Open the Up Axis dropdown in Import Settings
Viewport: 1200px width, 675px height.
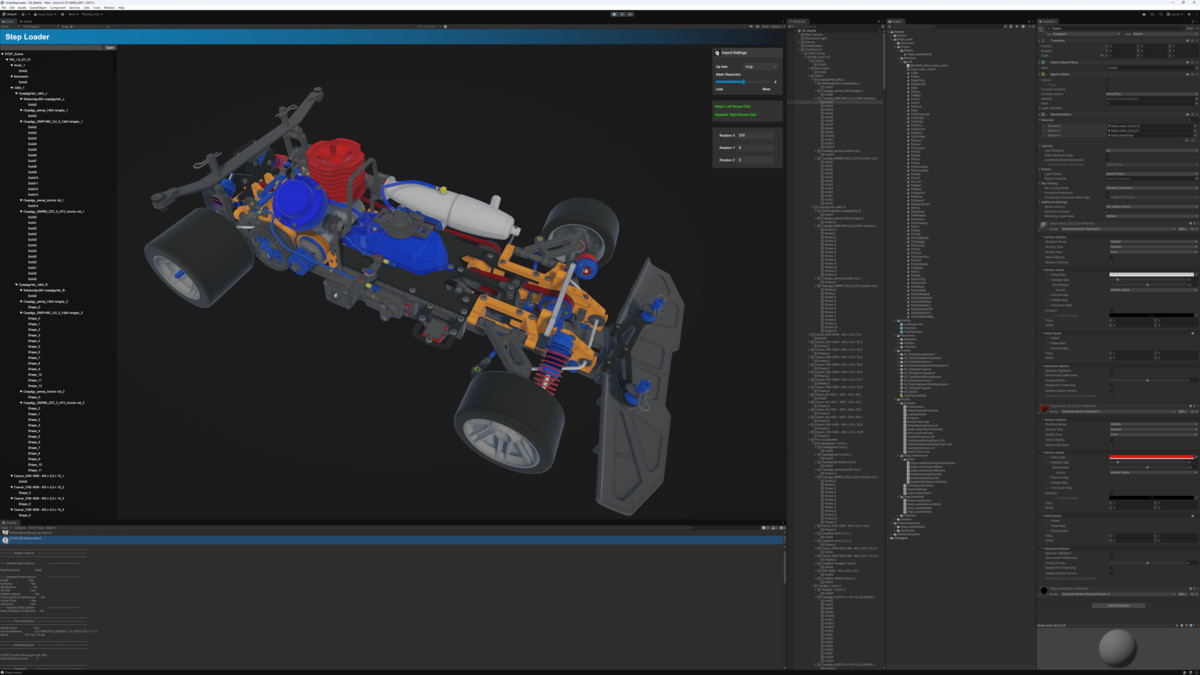(x=759, y=67)
